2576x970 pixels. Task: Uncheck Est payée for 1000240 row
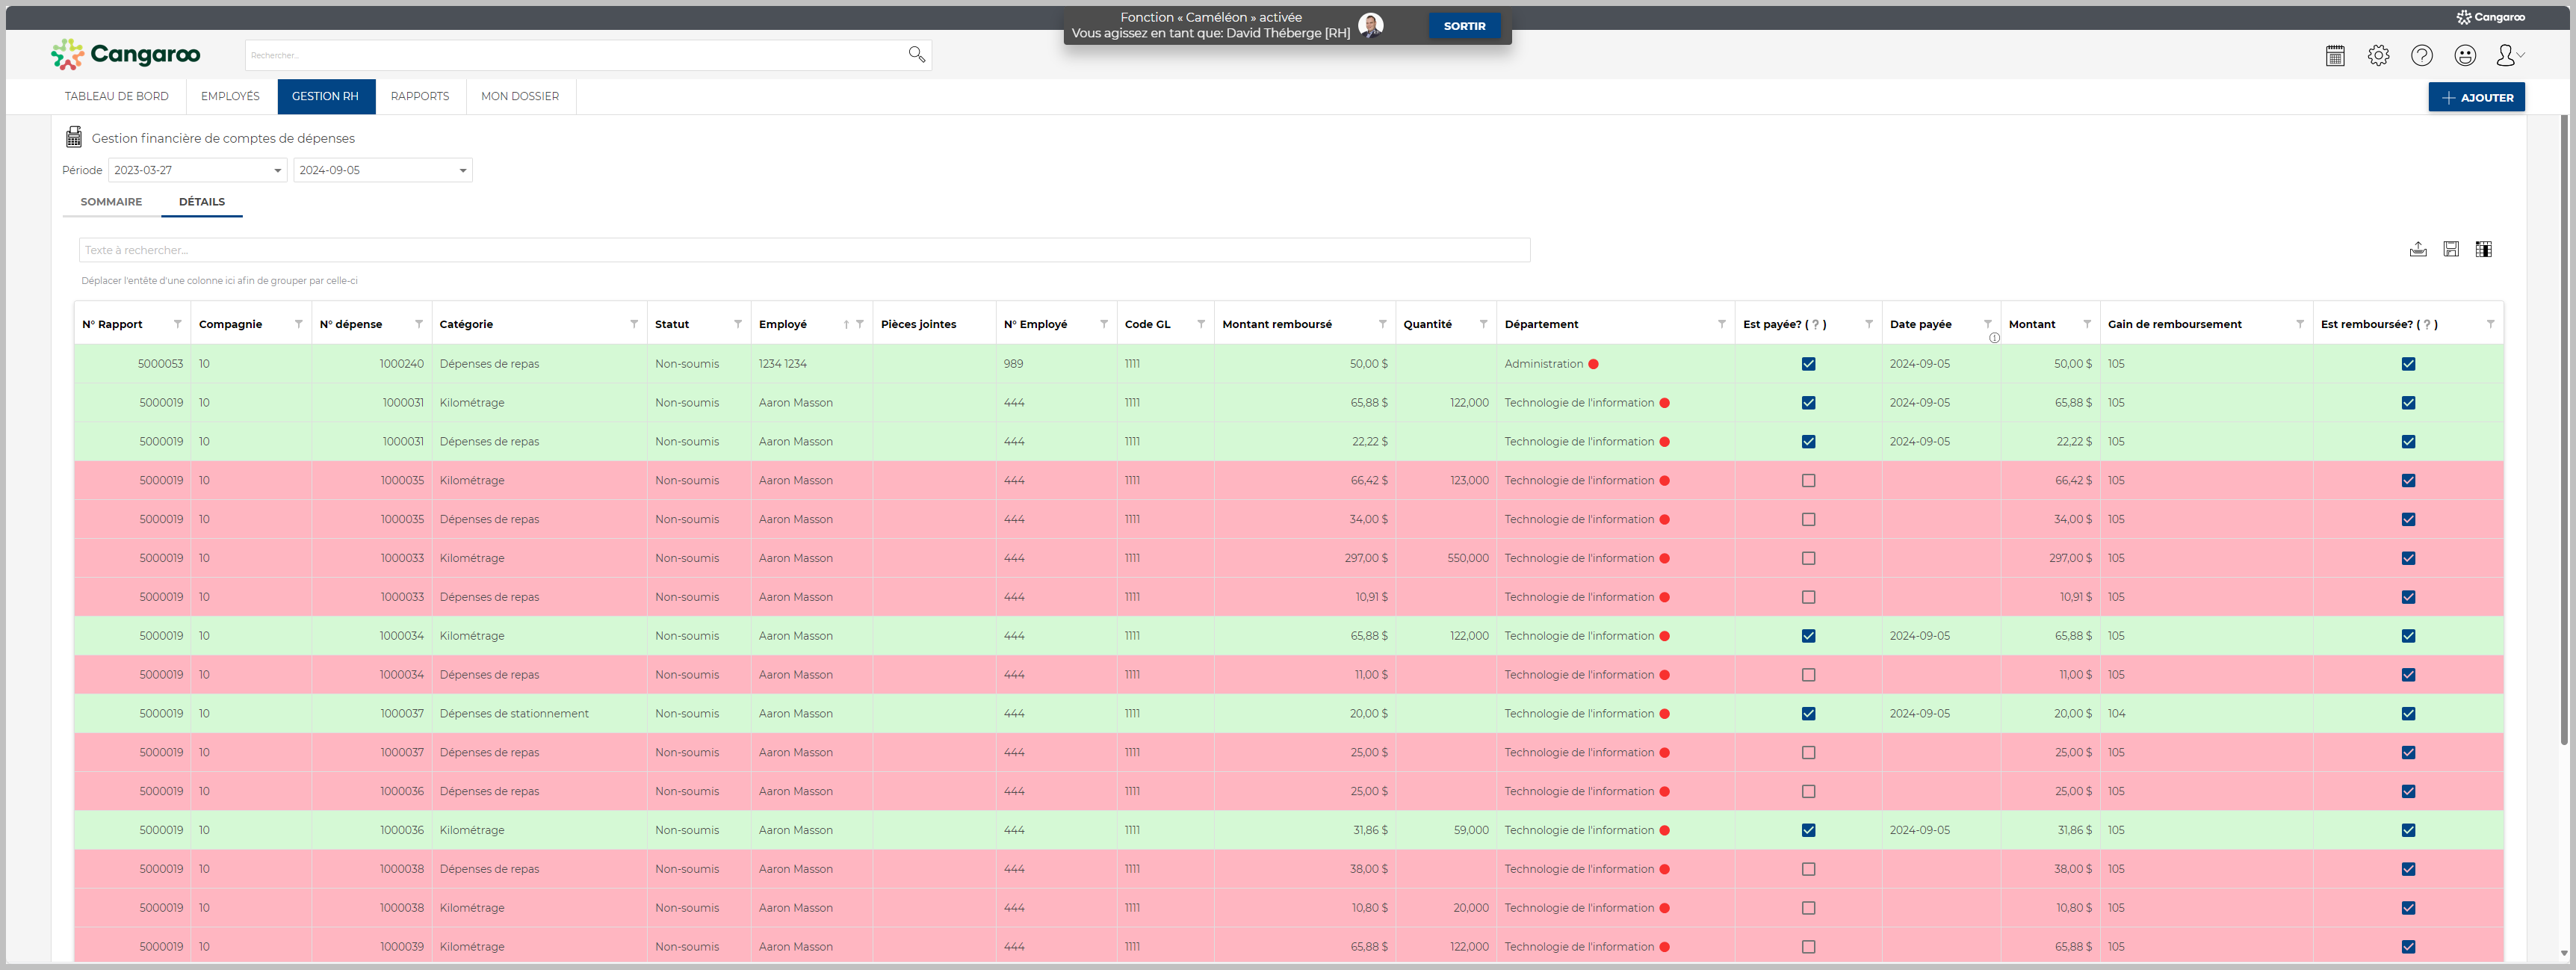1808,364
